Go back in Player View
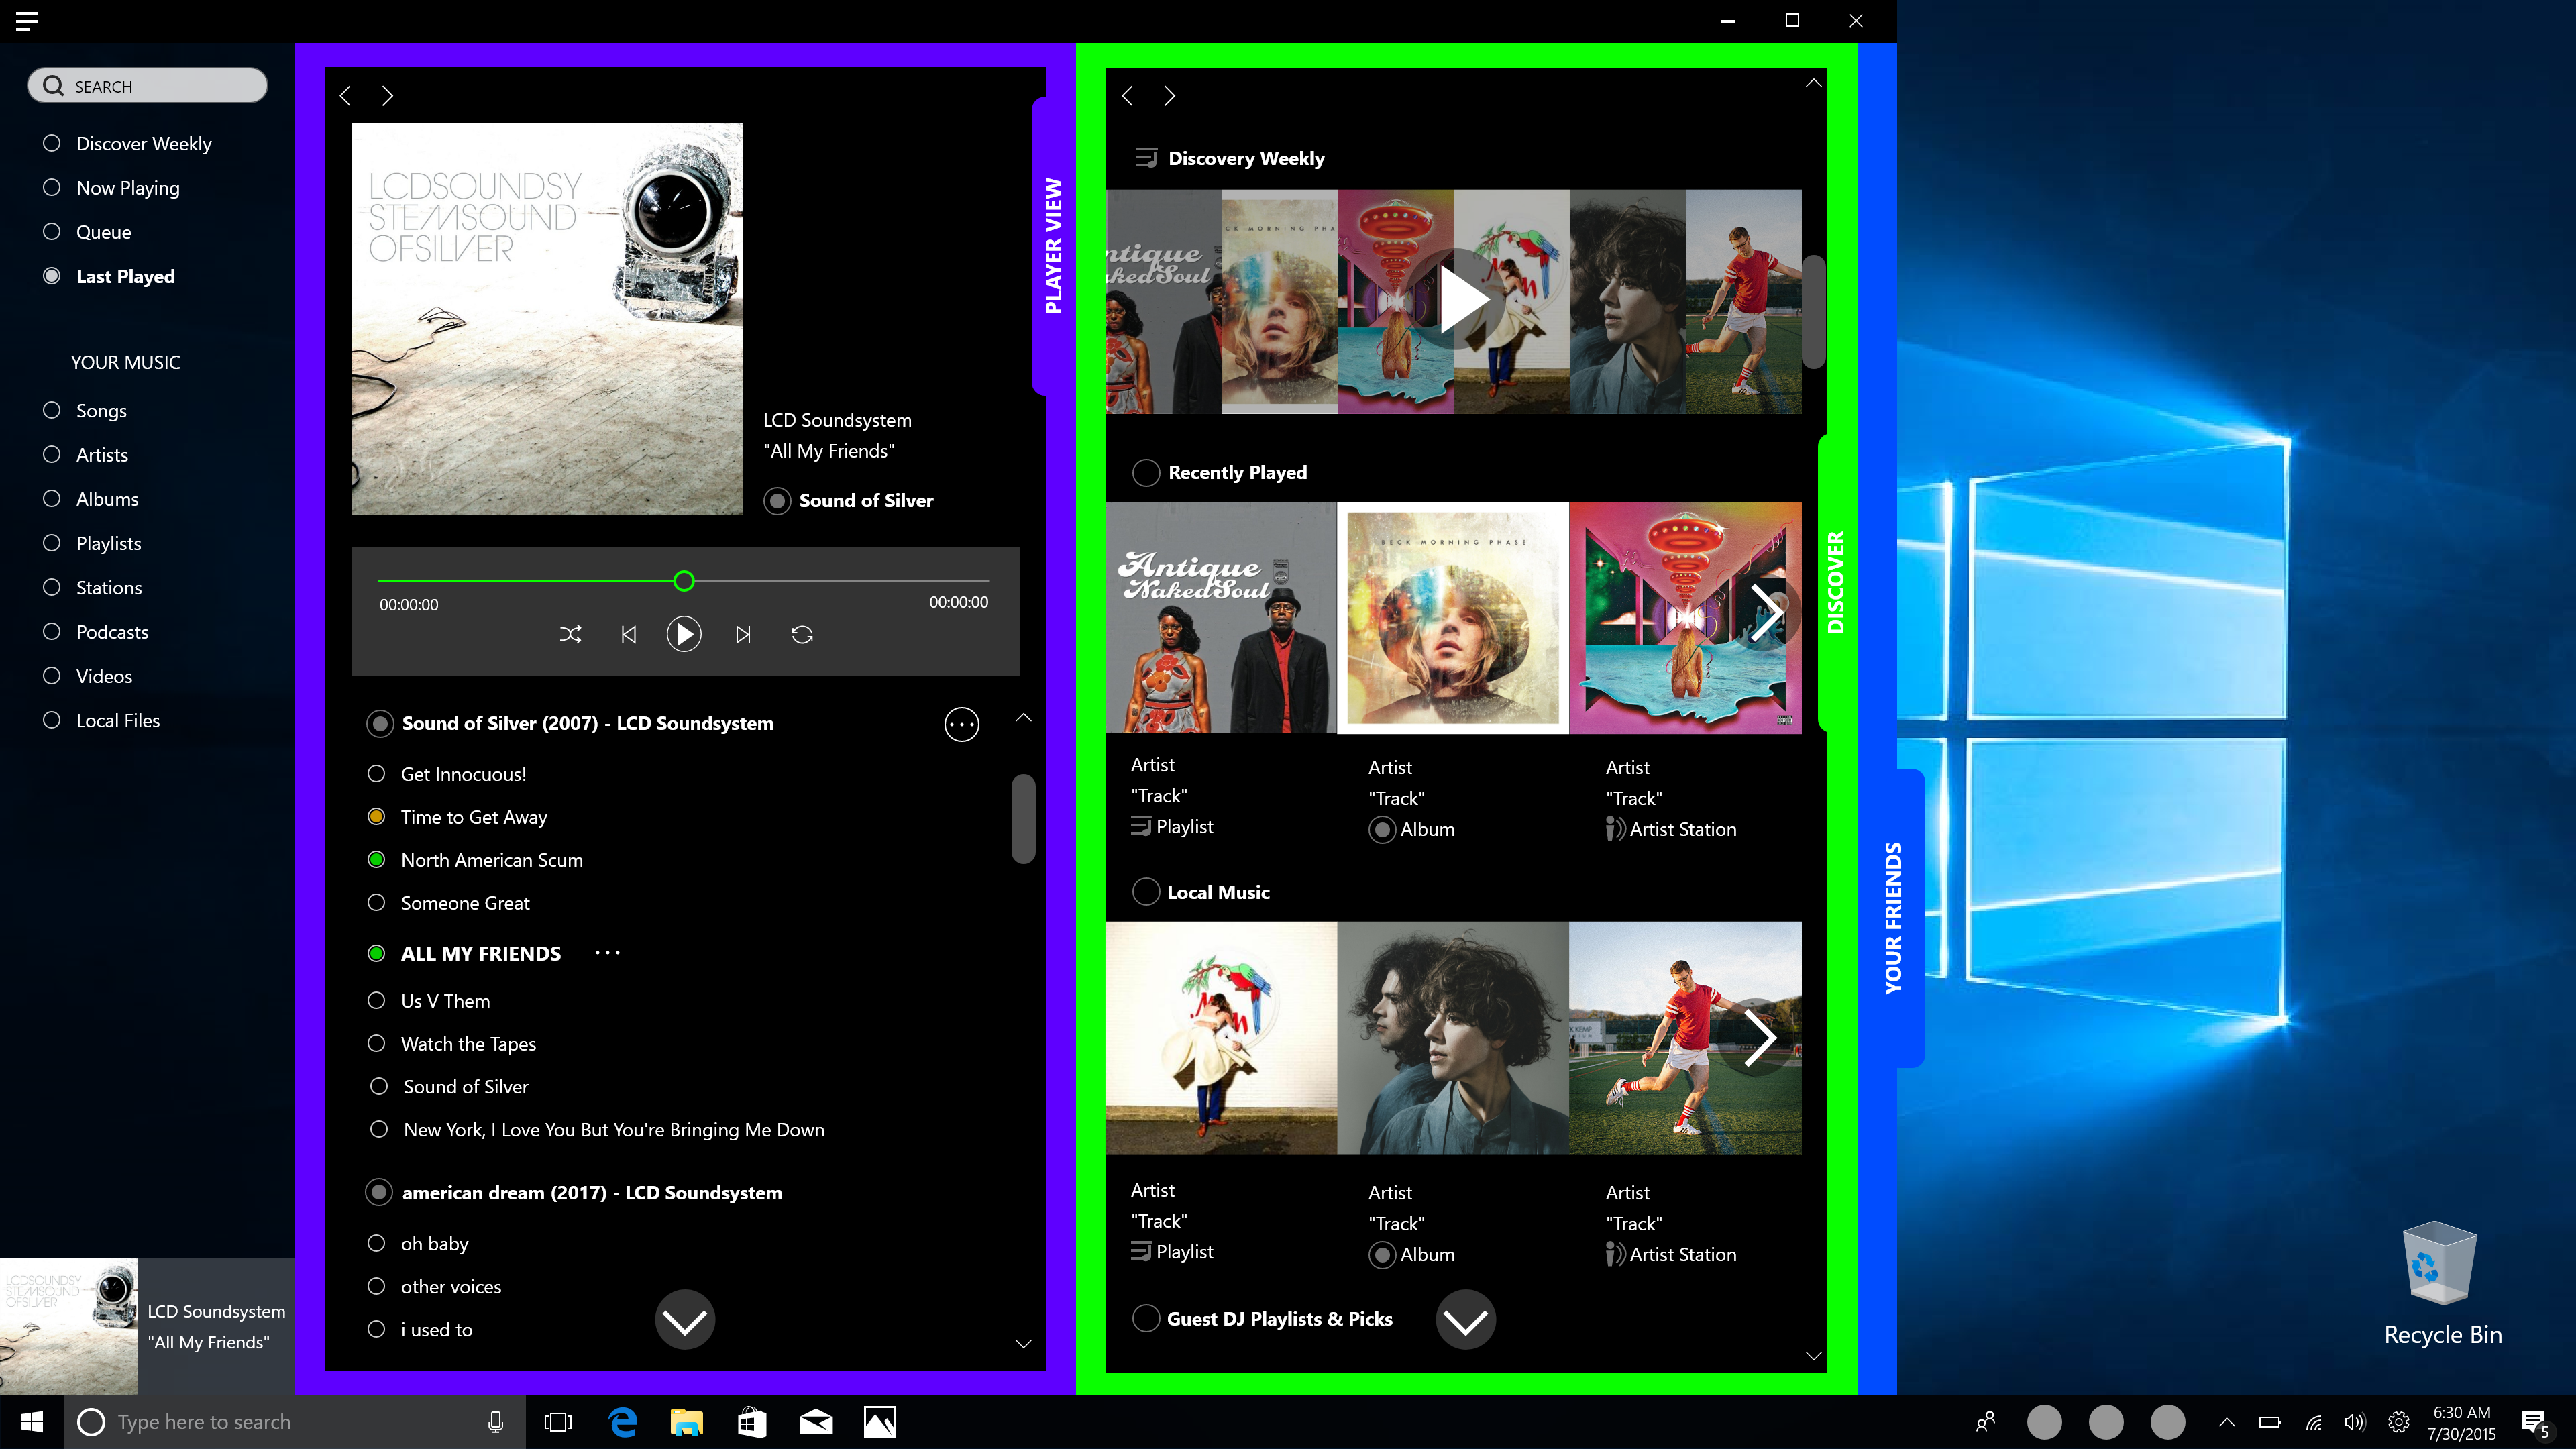The width and height of the screenshot is (2576, 1449). pos(345,96)
